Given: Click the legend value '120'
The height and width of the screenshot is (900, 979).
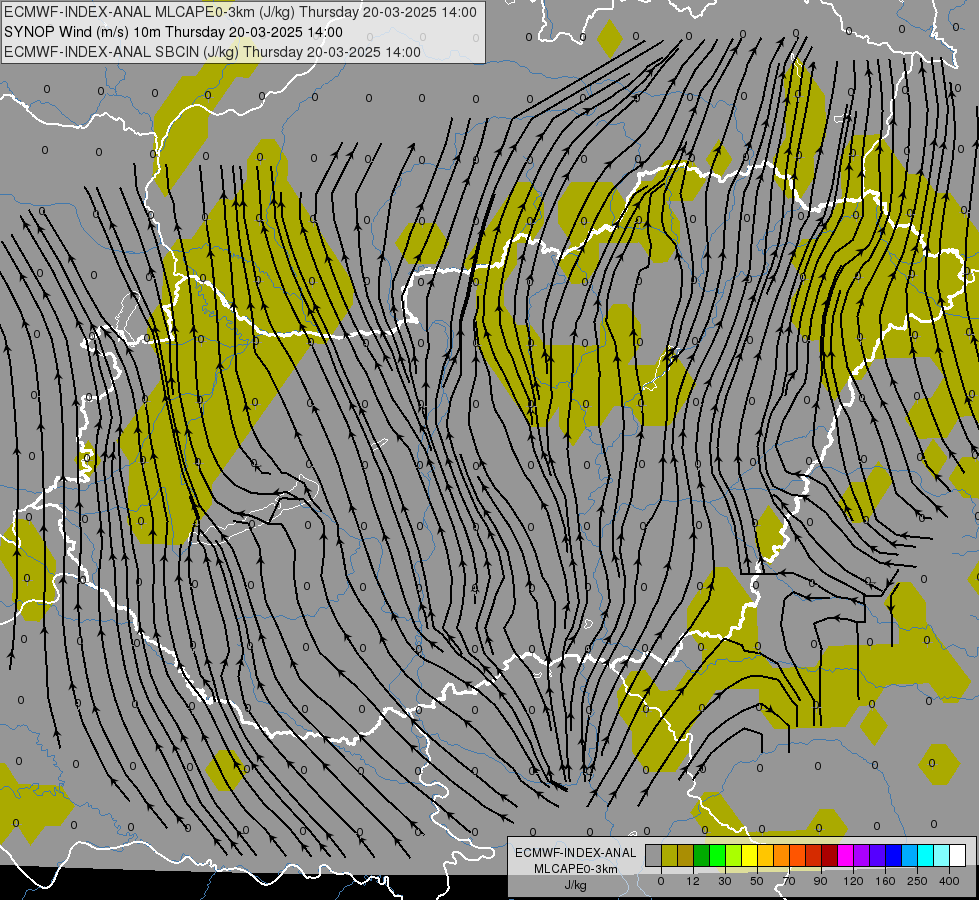Looking at the screenshot, I should tap(853, 881).
